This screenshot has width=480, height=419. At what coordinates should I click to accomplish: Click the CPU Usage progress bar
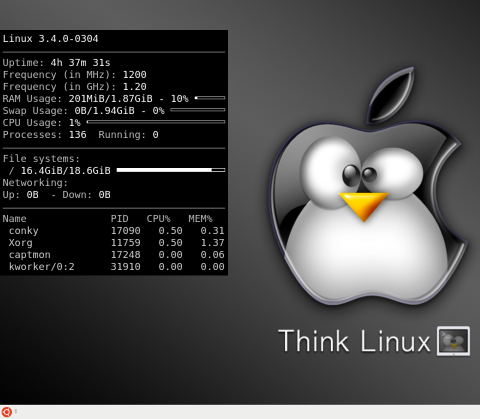pos(156,122)
